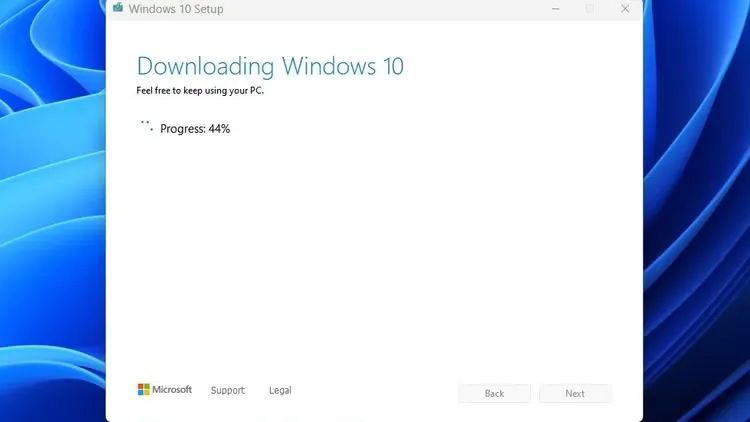Click the Microsoft logo in the footer
The height and width of the screenshot is (422, 750).
pyautogui.click(x=165, y=389)
